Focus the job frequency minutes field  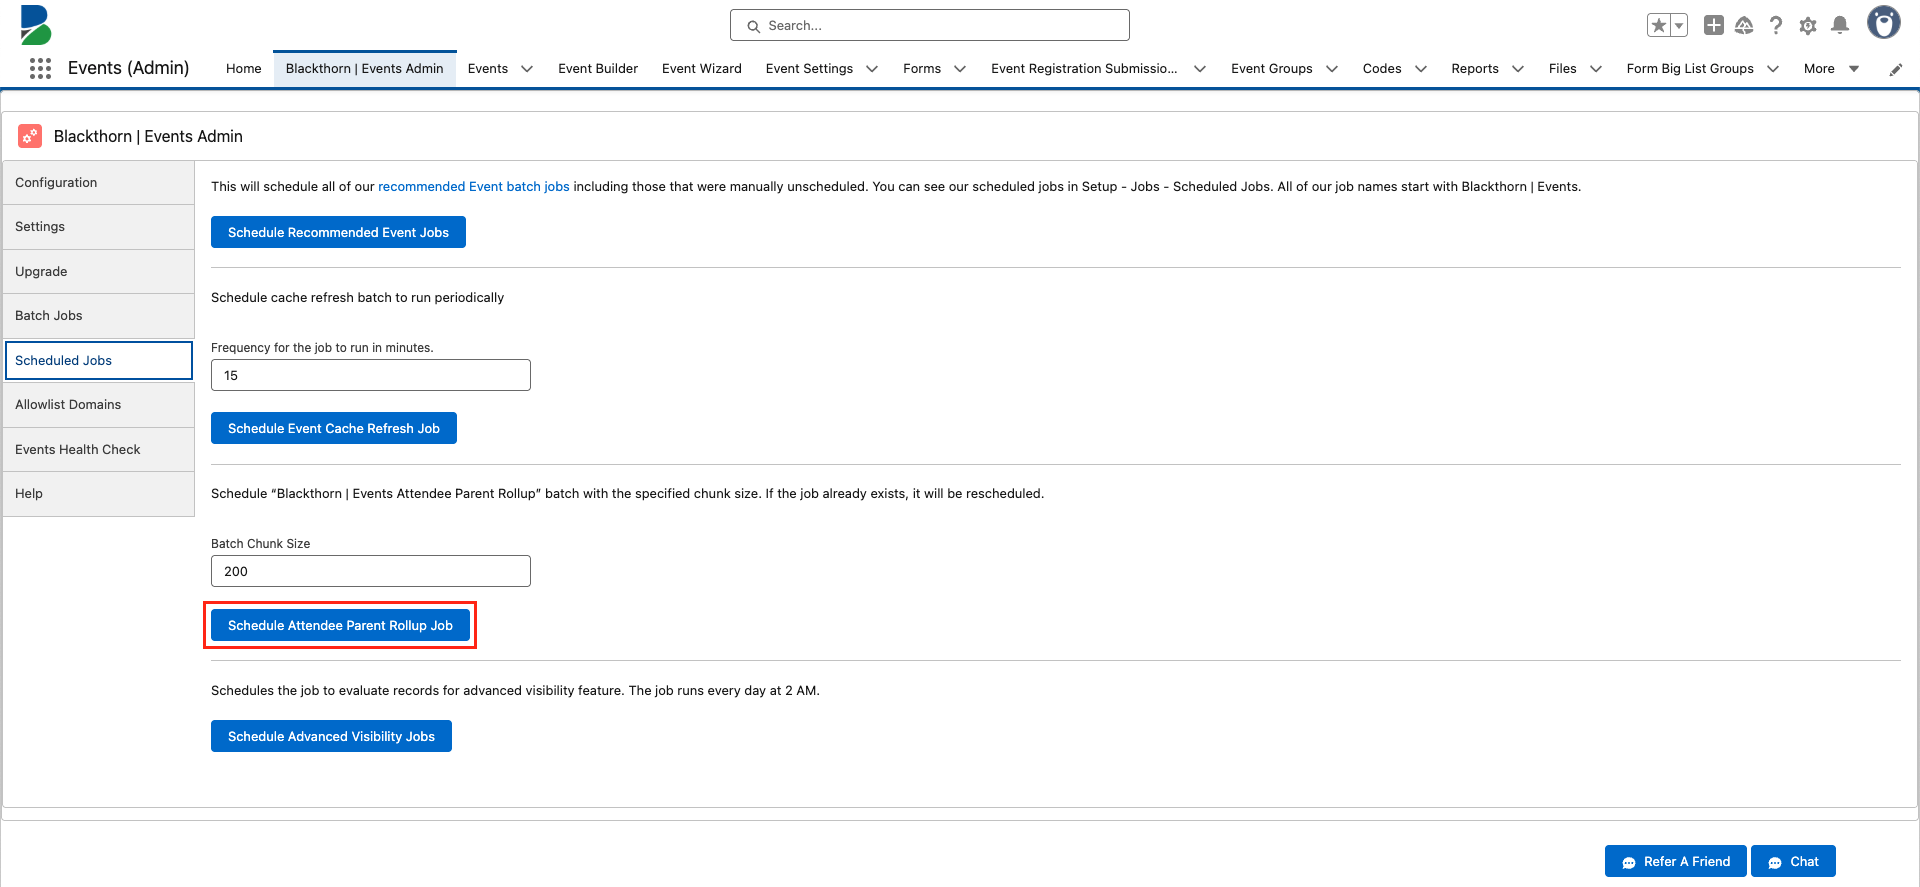[x=371, y=375]
